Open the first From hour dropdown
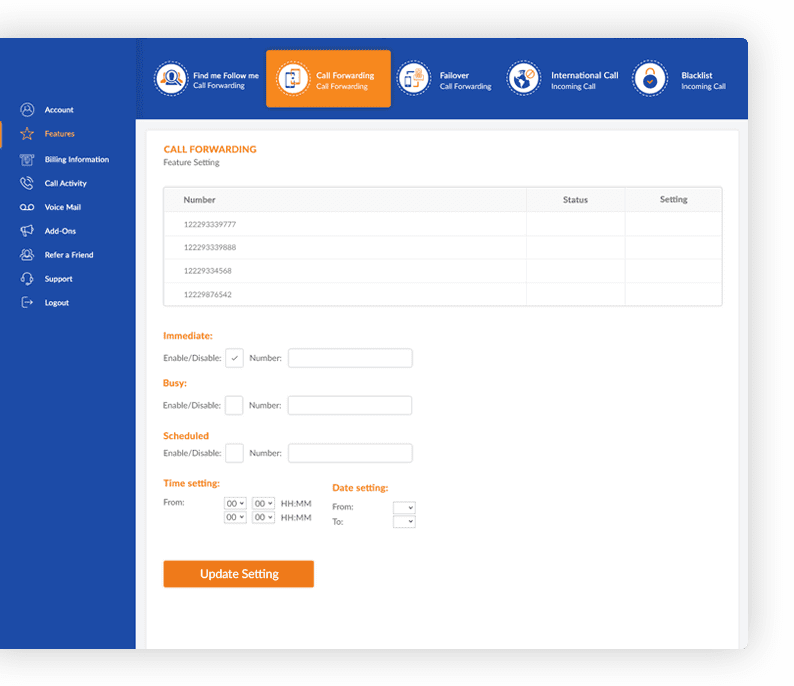Viewport: 794px width, 686px height. click(x=235, y=503)
